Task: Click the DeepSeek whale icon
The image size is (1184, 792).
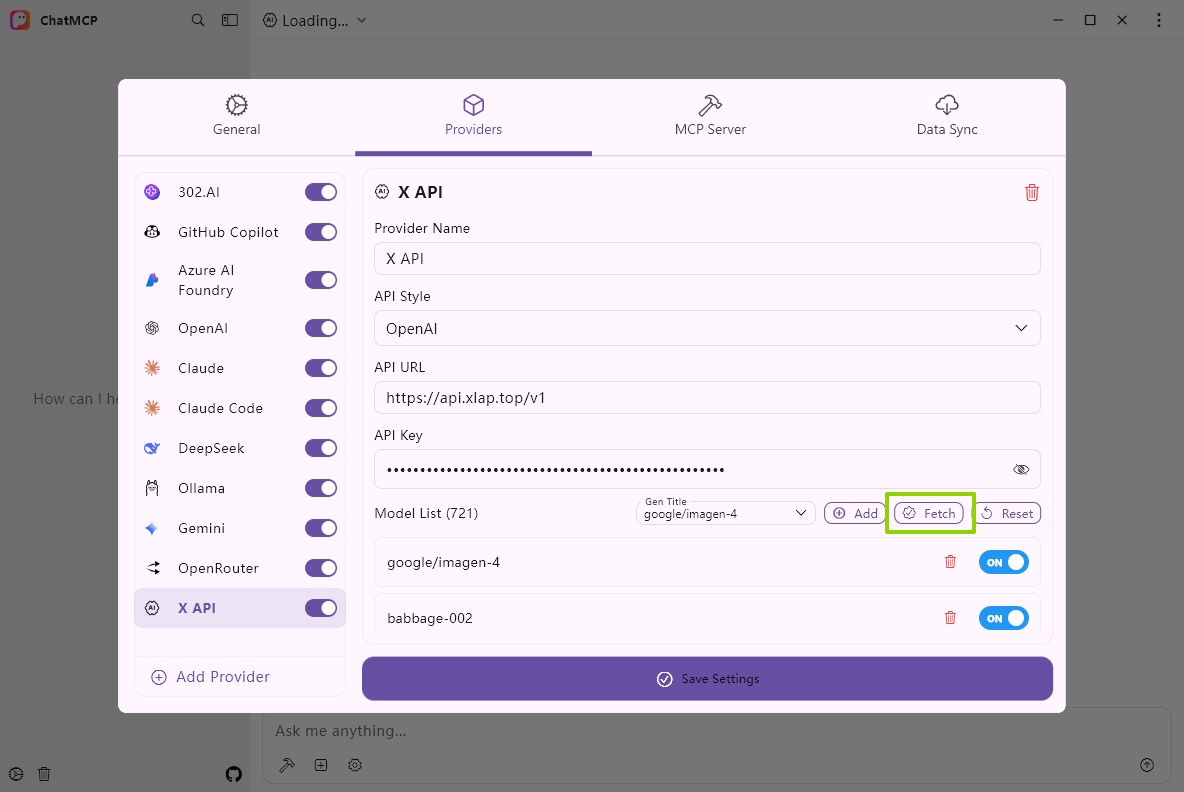Action: click(152, 448)
